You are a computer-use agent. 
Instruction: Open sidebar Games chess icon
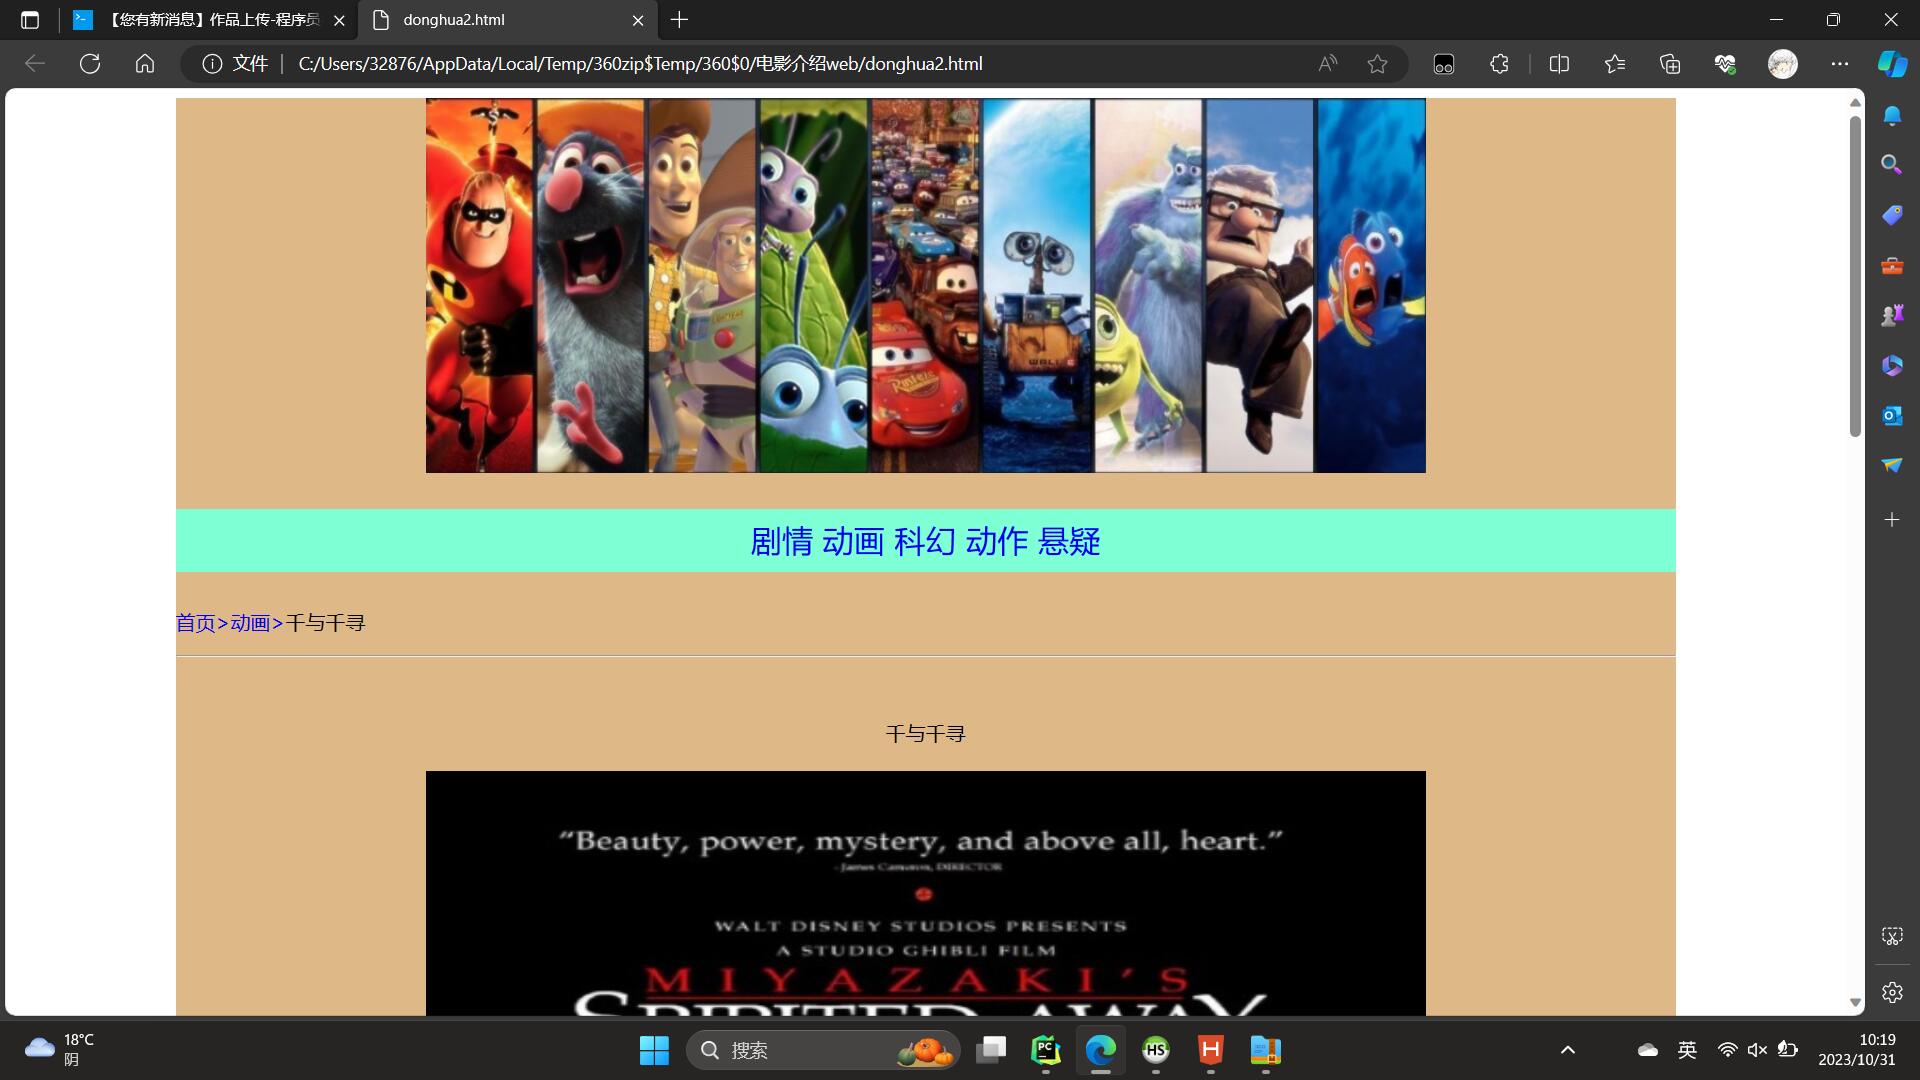[x=1892, y=316]
